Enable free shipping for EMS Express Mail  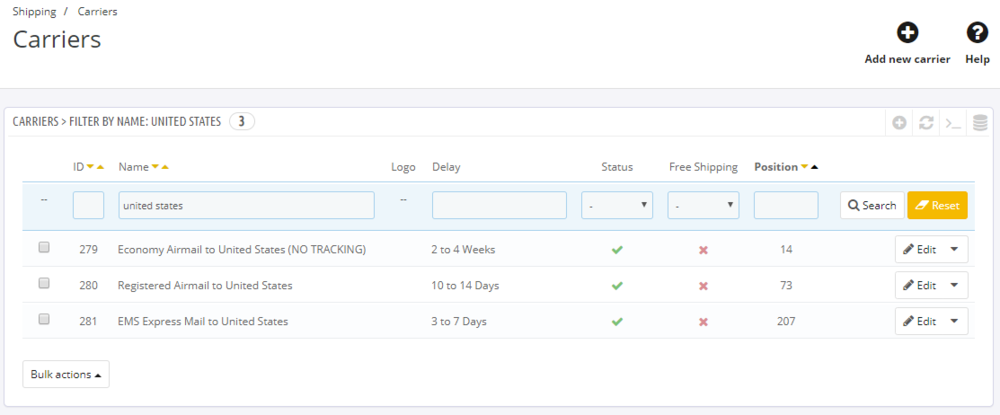pyautogui.click(x=703, y=321)
